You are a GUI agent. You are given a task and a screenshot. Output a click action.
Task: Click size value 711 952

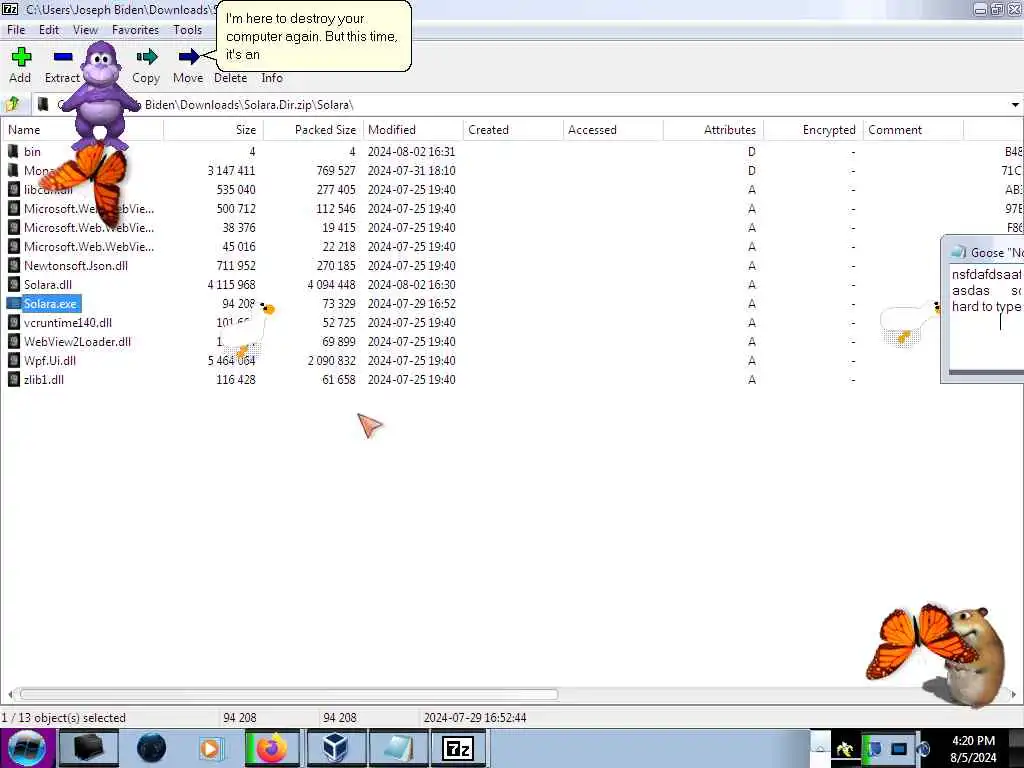(x=236, y=266)
